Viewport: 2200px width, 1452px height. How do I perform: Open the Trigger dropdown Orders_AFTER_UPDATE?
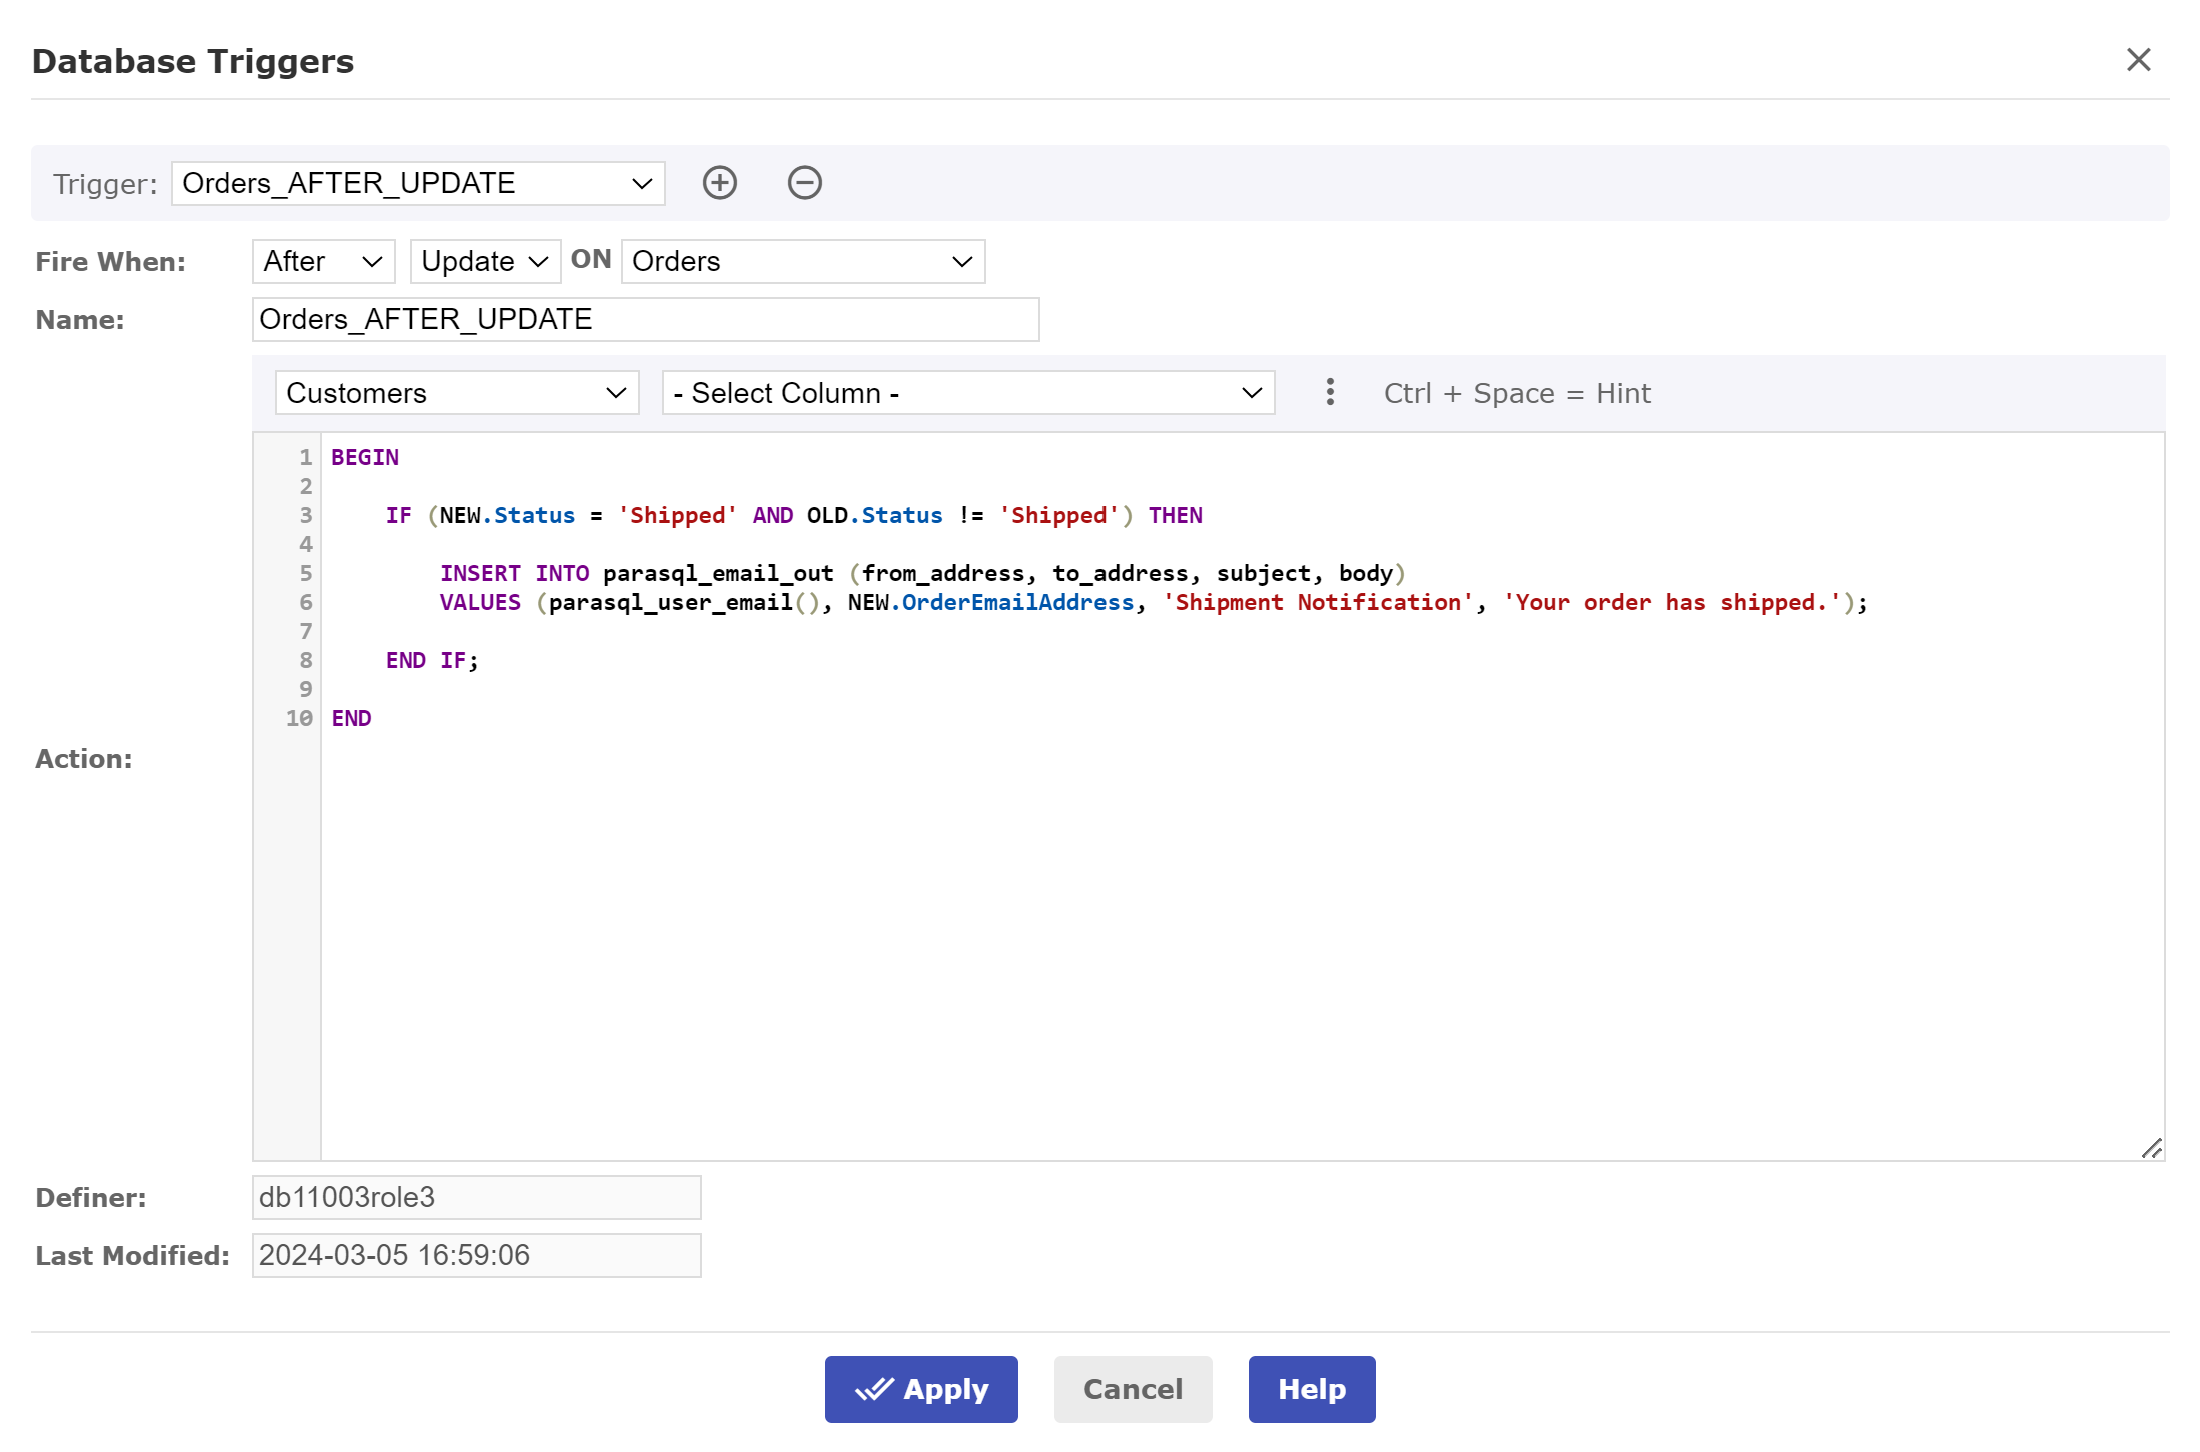point(418,183)
